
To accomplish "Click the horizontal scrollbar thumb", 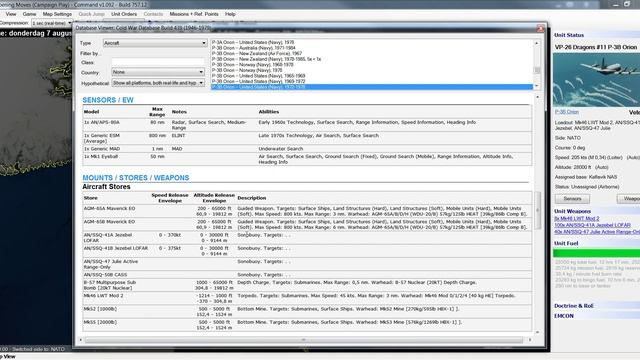I will coord(304,340).
